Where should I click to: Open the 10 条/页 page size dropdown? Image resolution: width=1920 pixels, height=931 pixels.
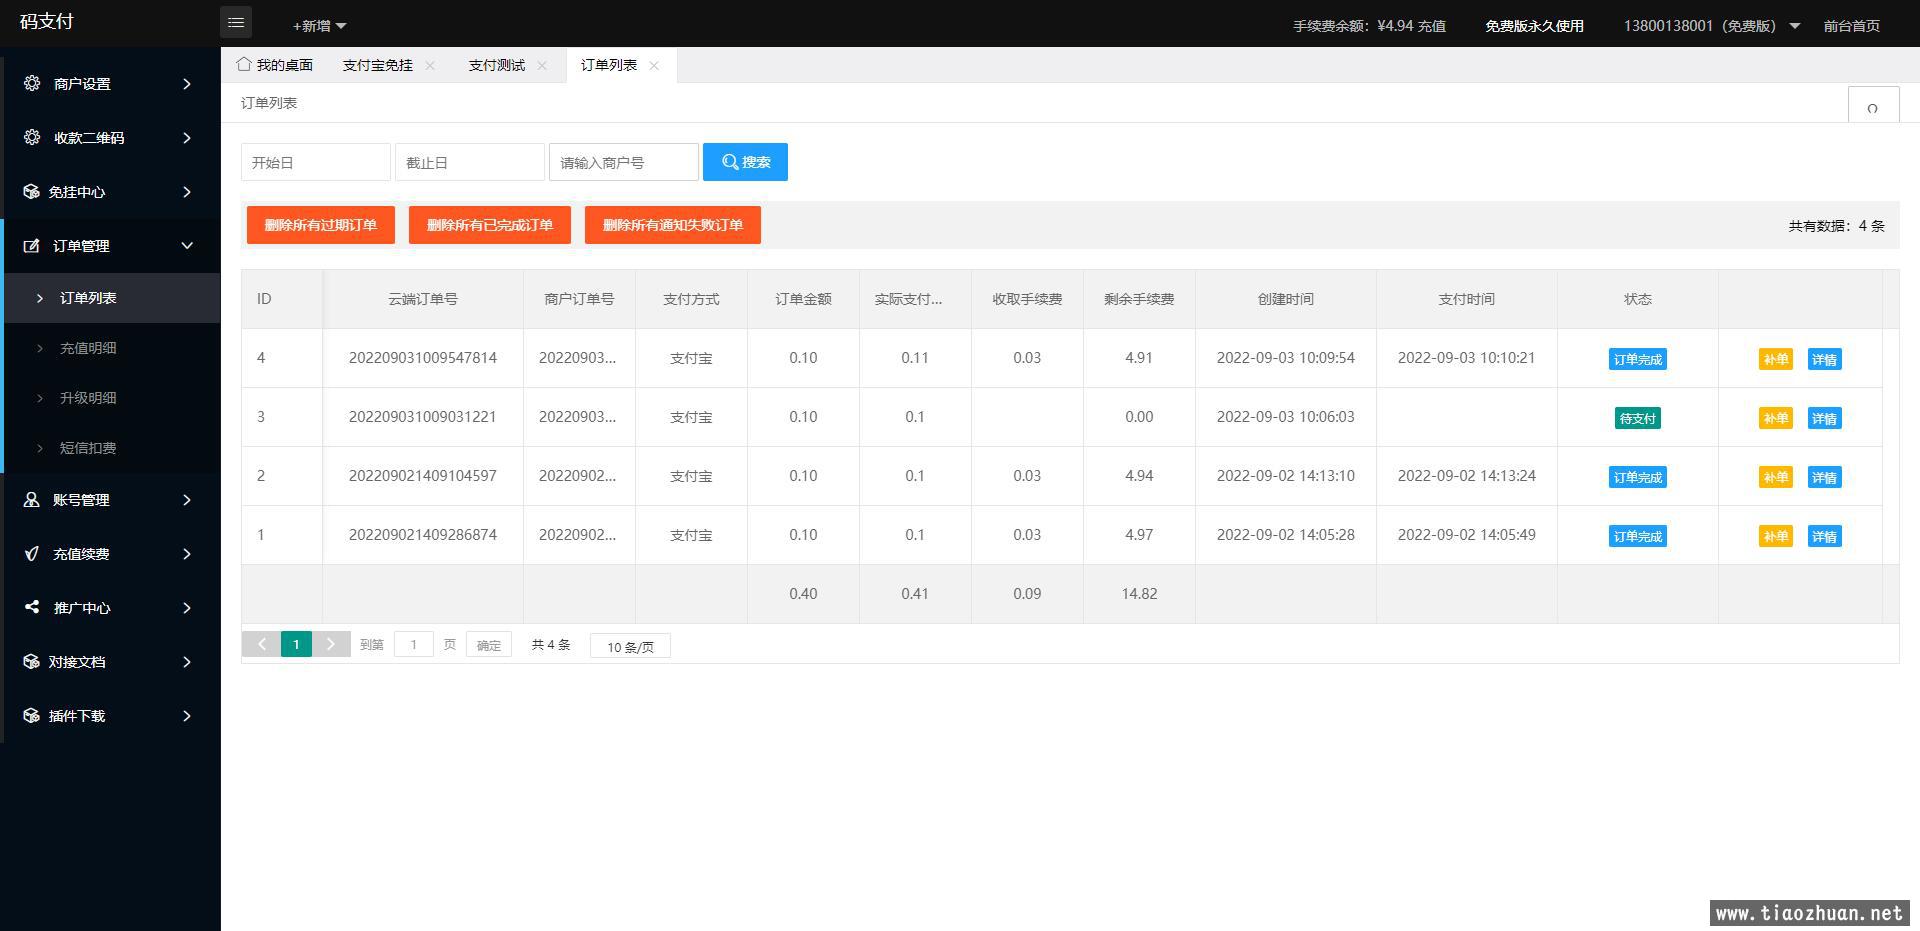(x=630, y=646)
